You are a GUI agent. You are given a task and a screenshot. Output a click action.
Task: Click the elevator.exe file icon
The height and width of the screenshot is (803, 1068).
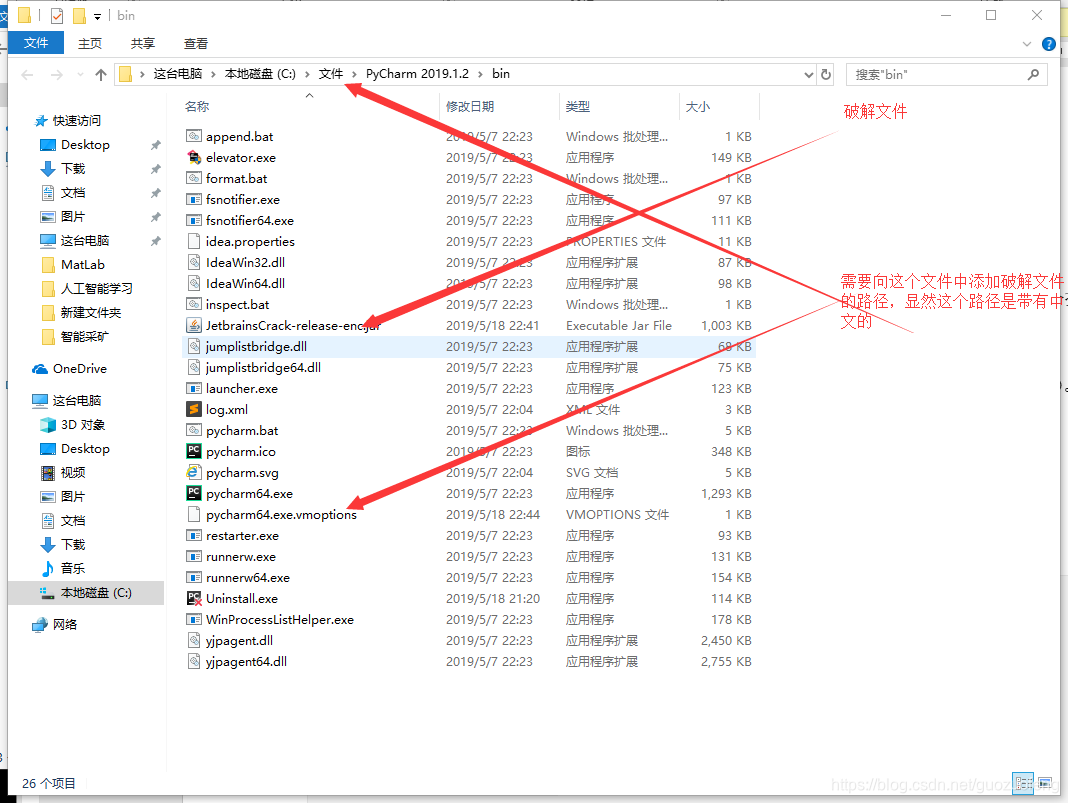tap(194, 157)
